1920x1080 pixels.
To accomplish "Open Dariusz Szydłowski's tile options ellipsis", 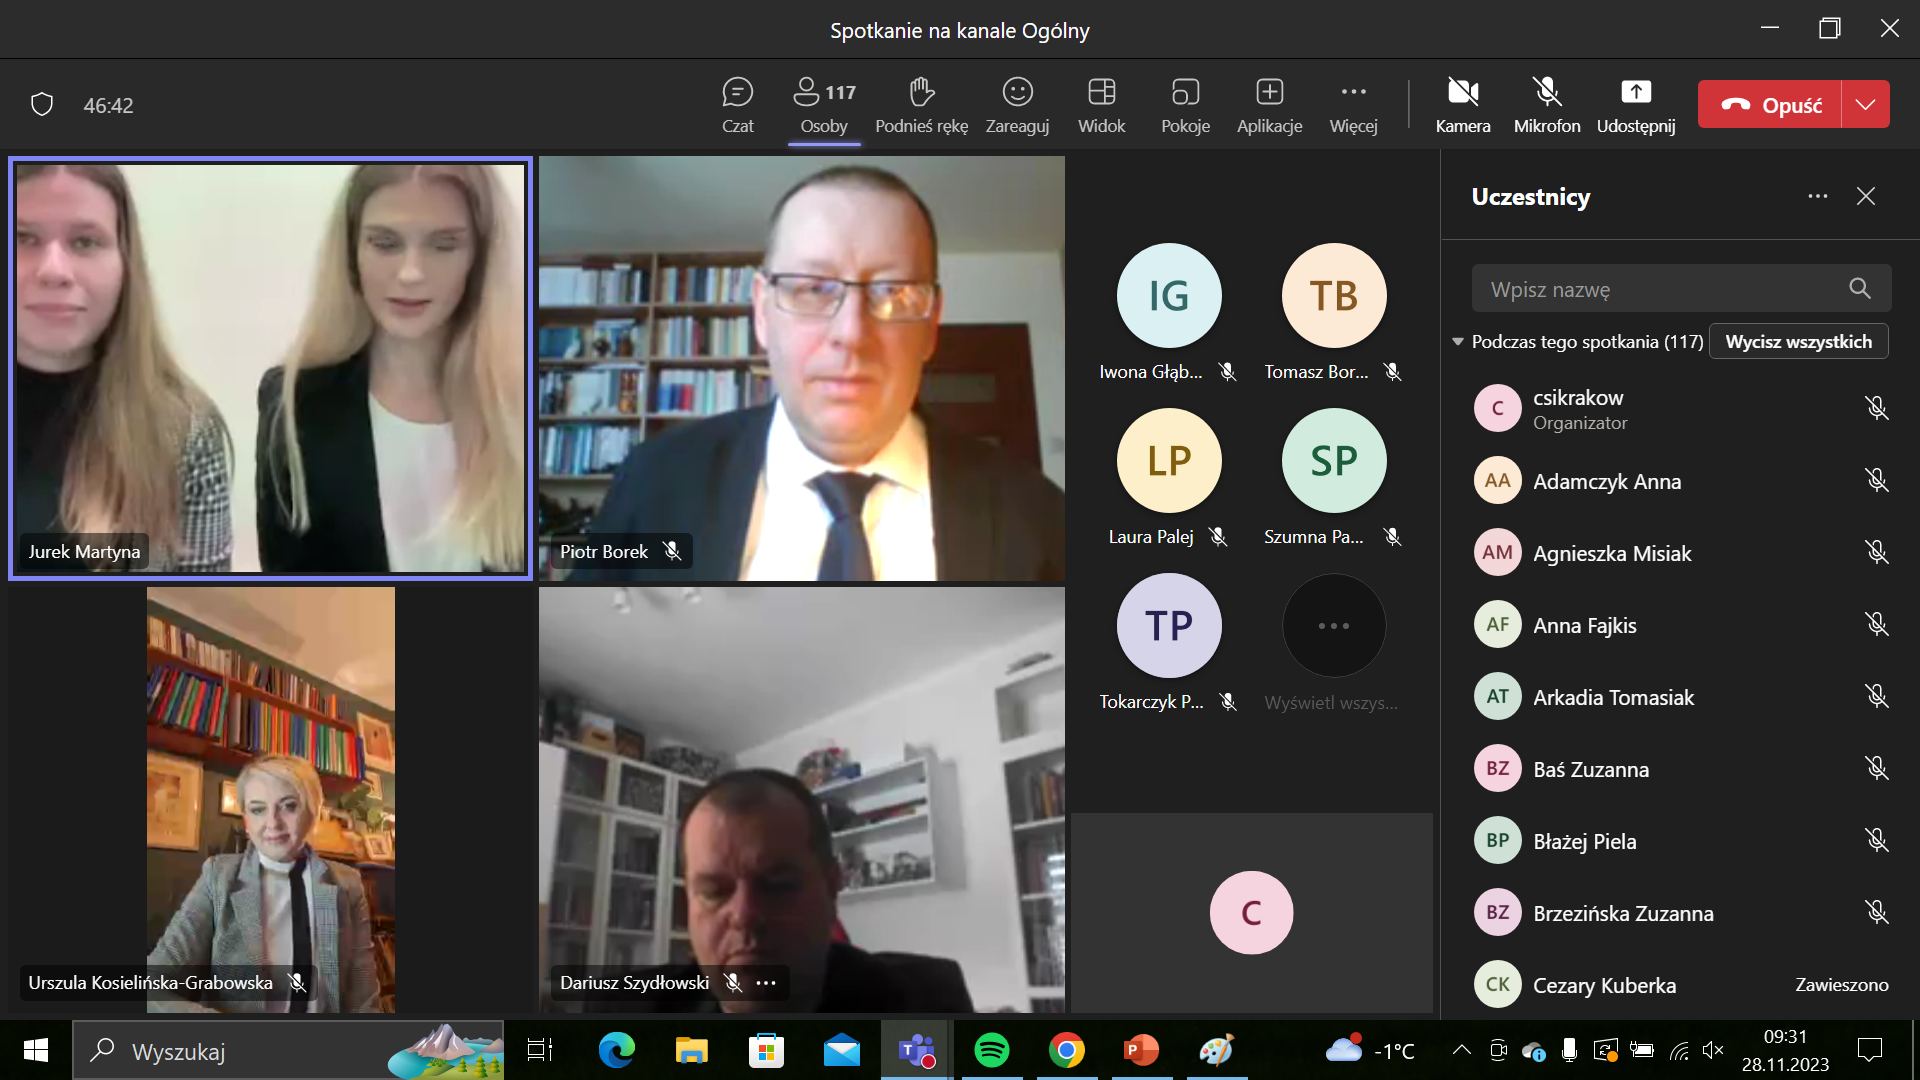I will coord(766,983).
